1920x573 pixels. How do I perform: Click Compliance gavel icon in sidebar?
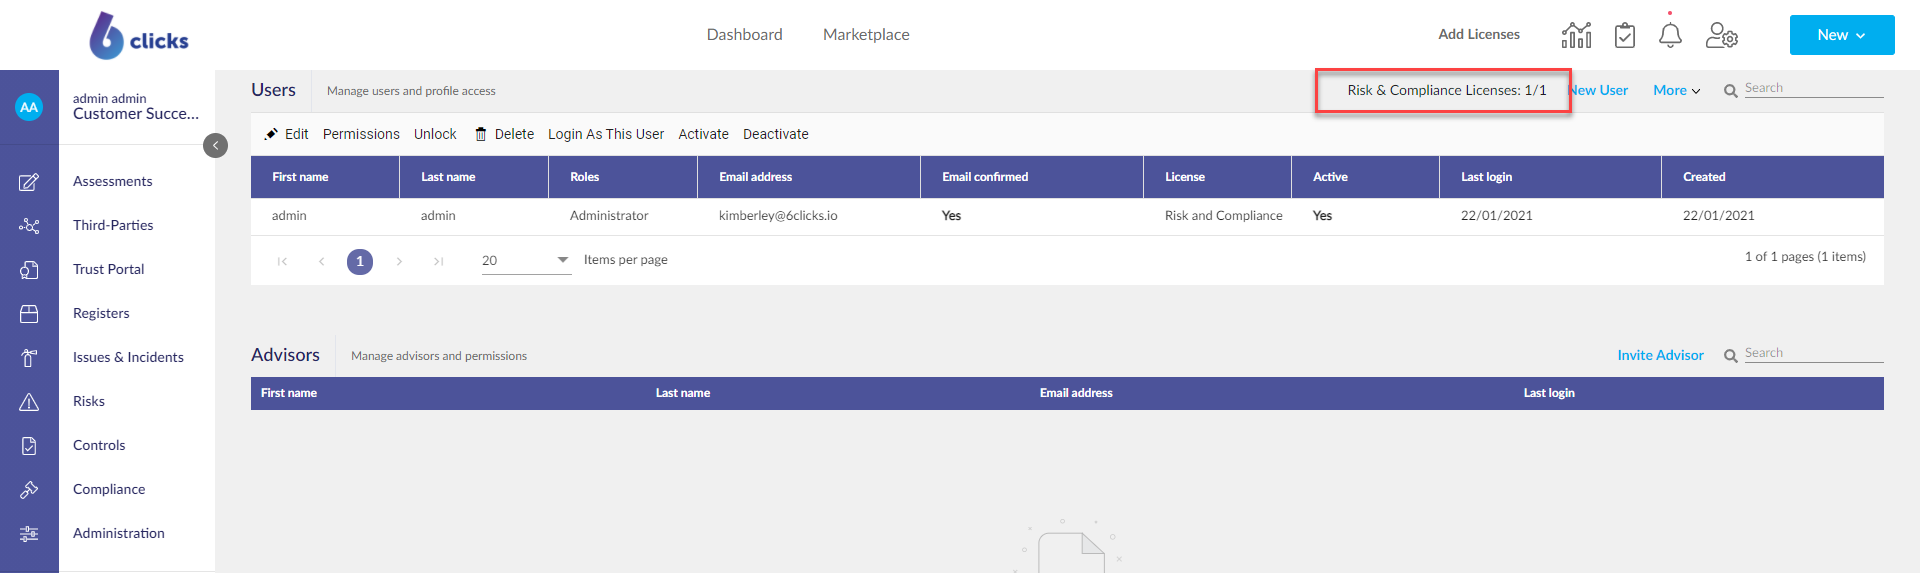[x=29, y=490]
